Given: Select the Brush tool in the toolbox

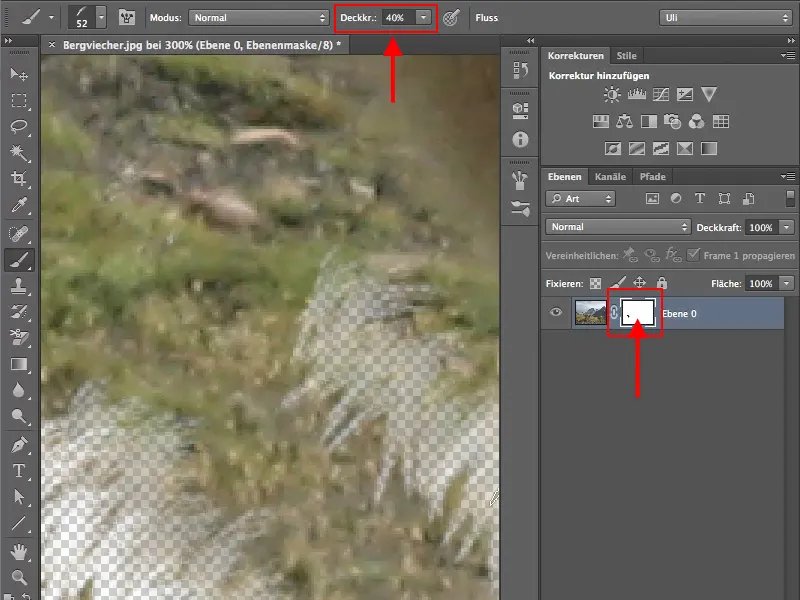Looking at the screenshot, I should (19, 260).
